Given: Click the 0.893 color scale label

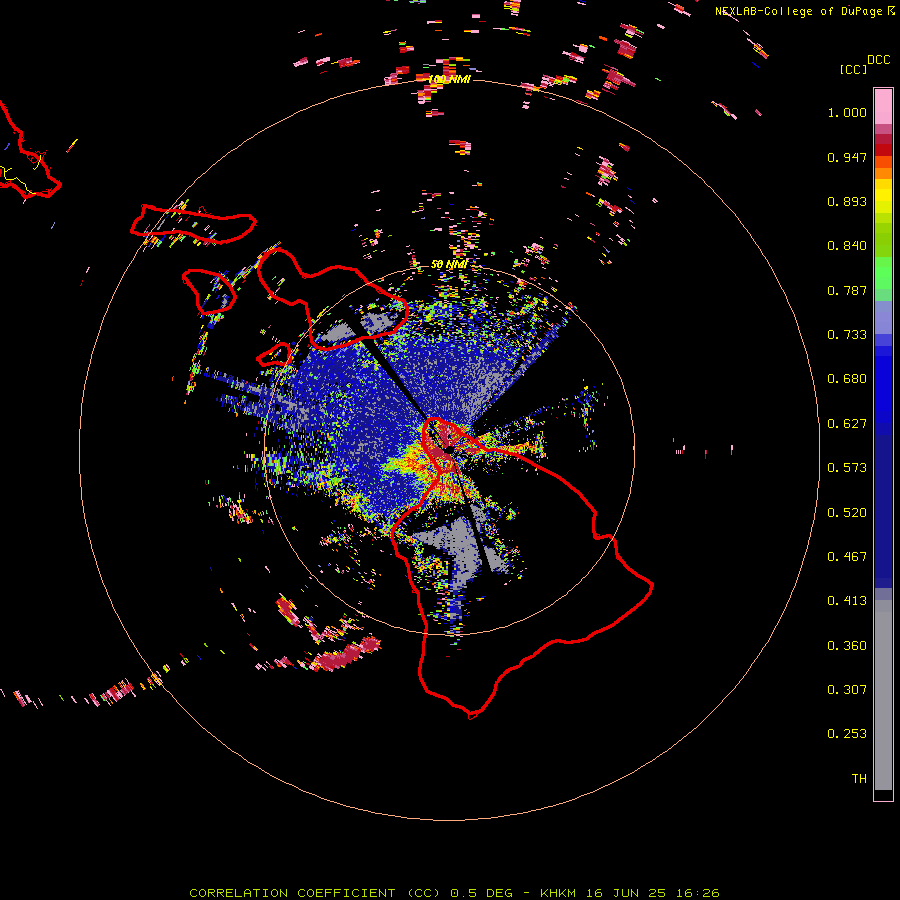Looking at the screenshot, I should 847,201.
